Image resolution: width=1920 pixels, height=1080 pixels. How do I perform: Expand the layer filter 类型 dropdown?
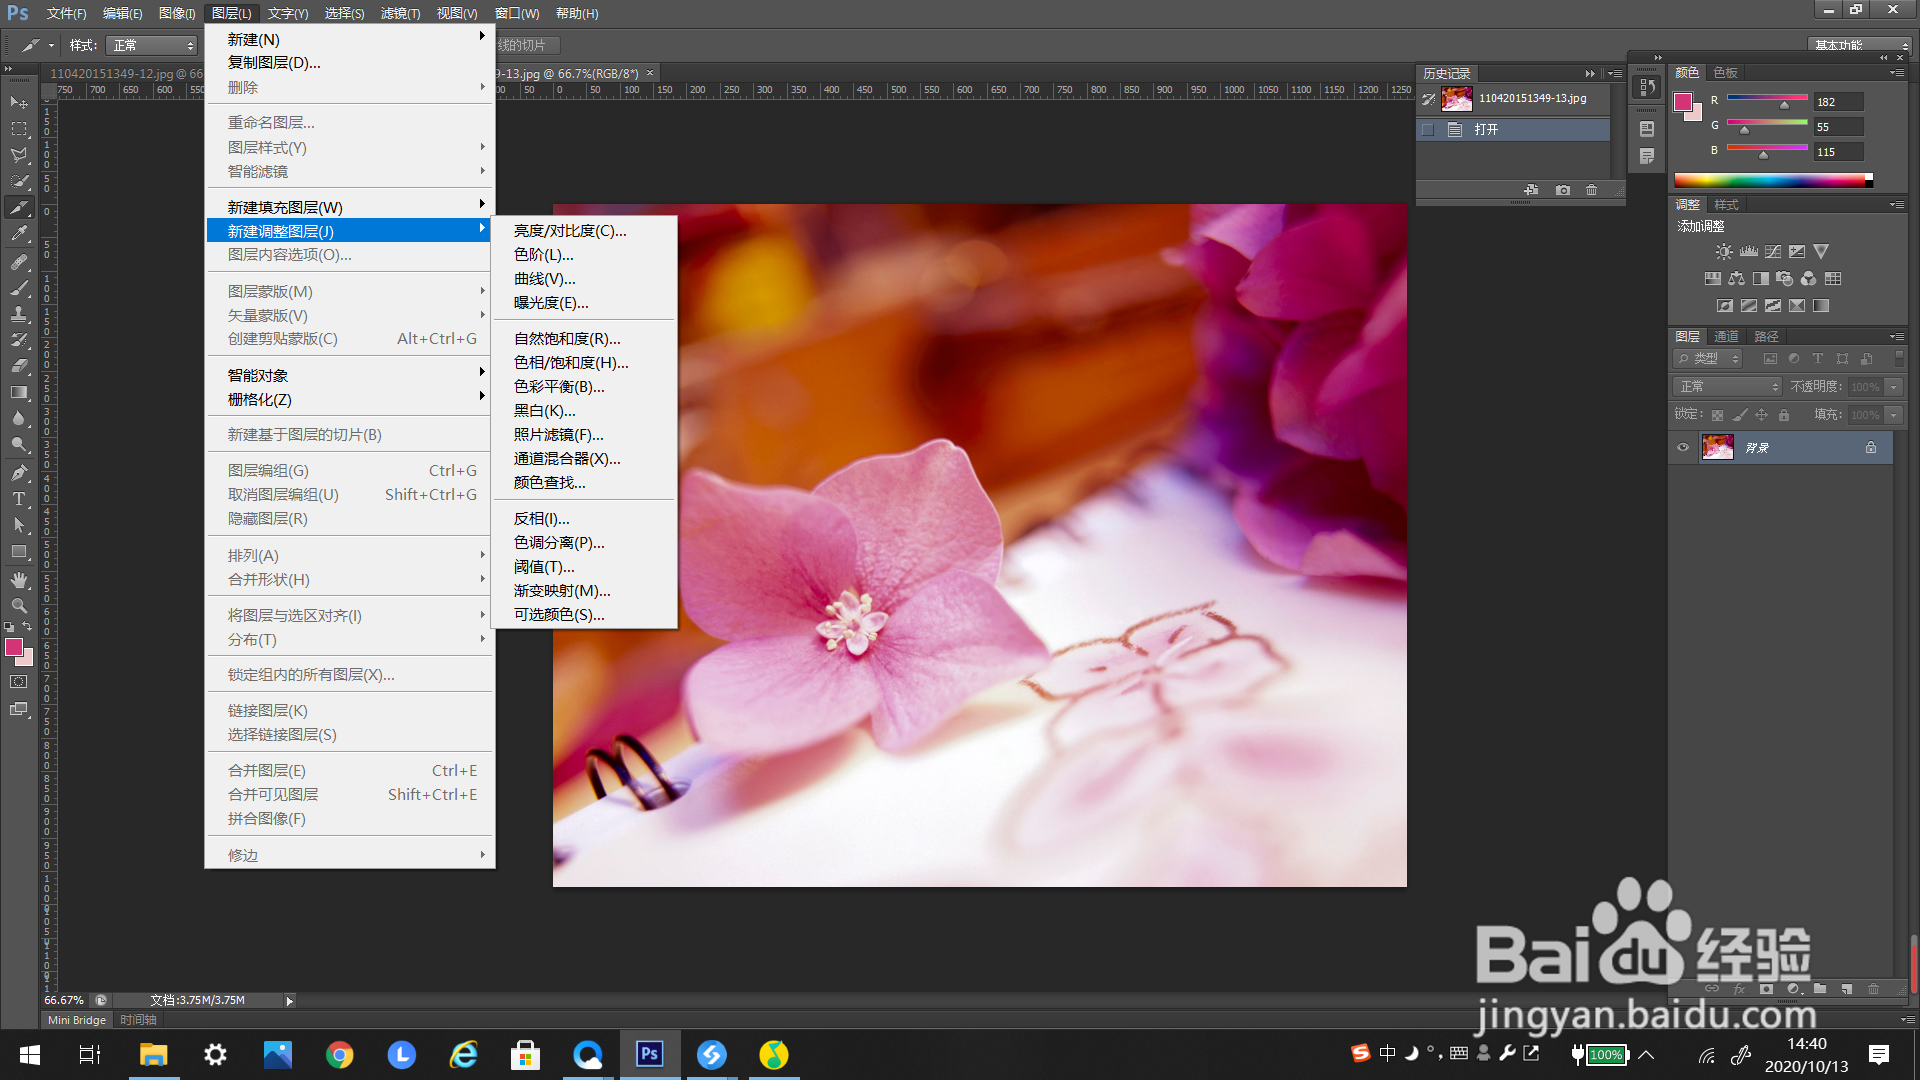(x=1709, y=359)
